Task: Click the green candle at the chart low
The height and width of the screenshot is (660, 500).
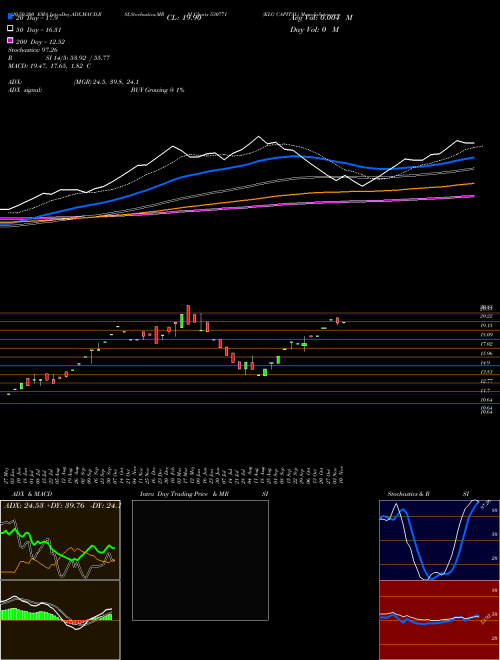Action: coord(265,373)
